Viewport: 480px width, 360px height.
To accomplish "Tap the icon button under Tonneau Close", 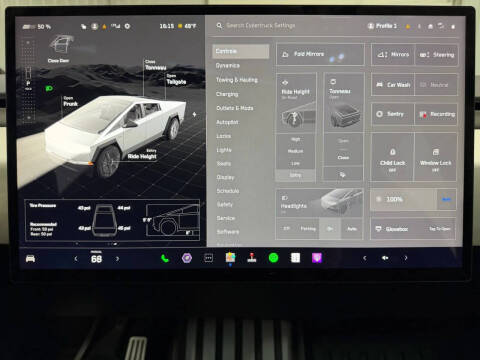I will 343,174.
